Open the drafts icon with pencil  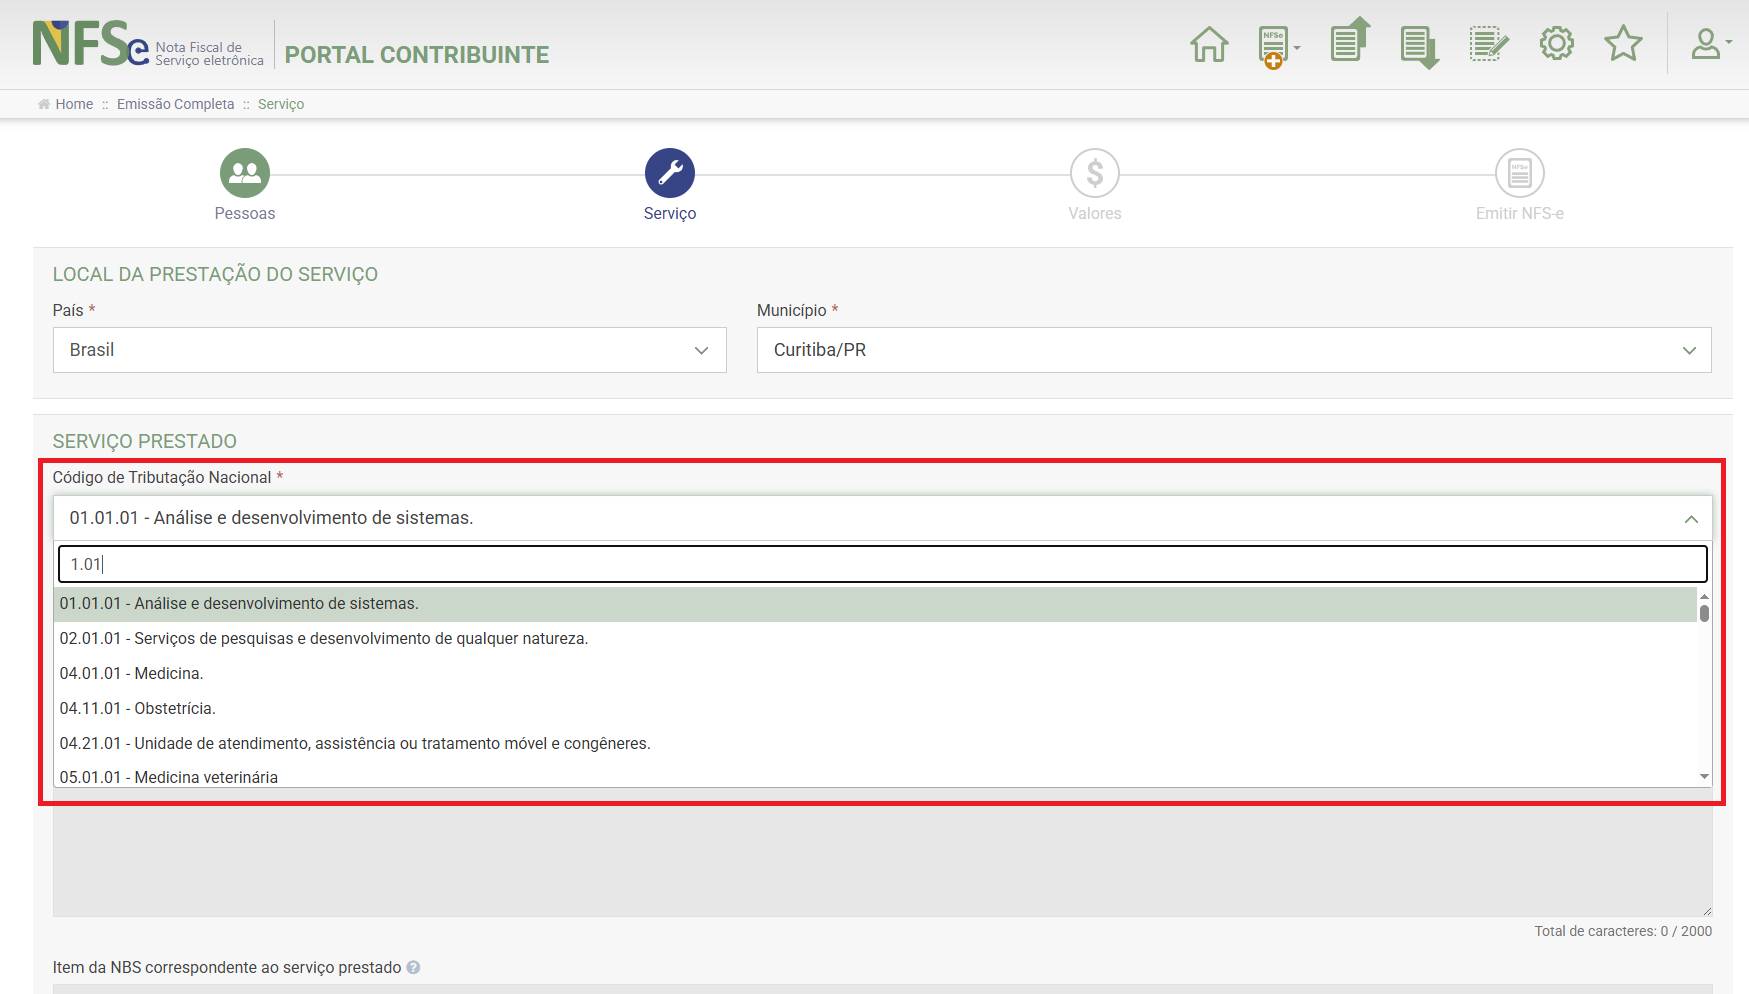[x=1488, y=45]
